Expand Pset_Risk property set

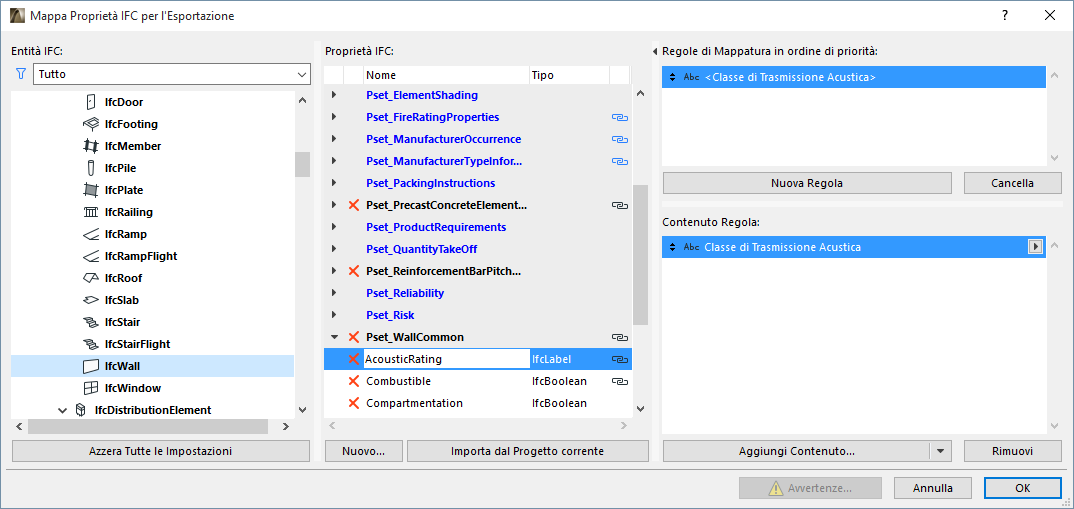point(334,315)
